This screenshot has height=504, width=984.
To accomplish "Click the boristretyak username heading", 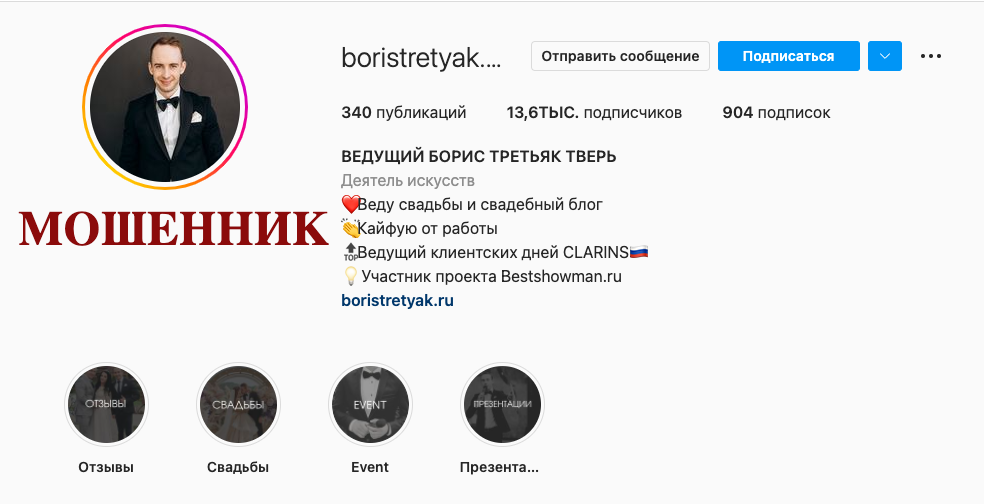I will click(x=420, y=58).
